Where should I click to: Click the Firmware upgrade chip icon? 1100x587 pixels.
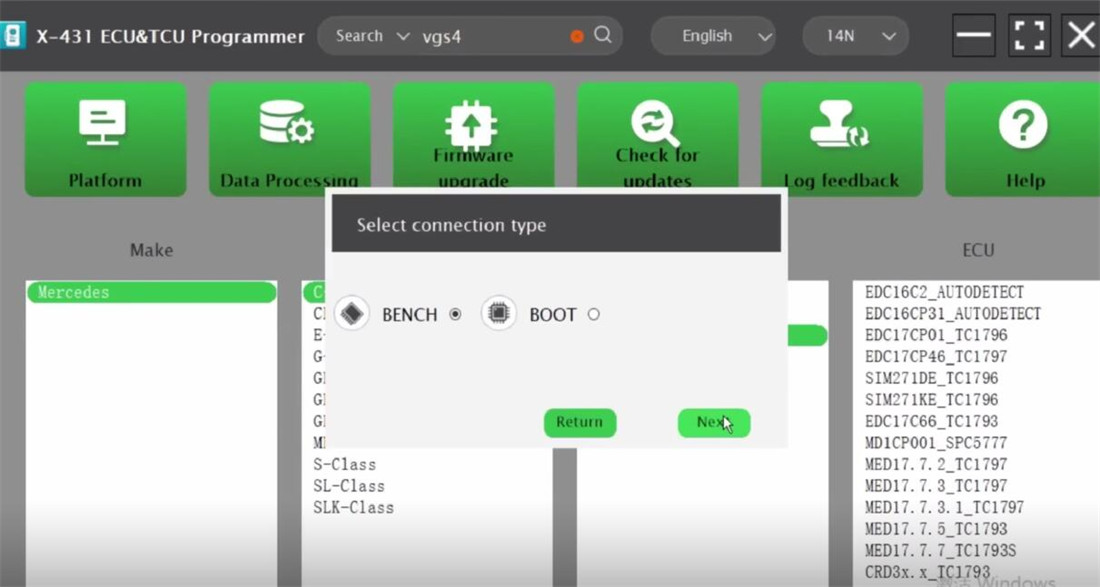tap(471, 125)
